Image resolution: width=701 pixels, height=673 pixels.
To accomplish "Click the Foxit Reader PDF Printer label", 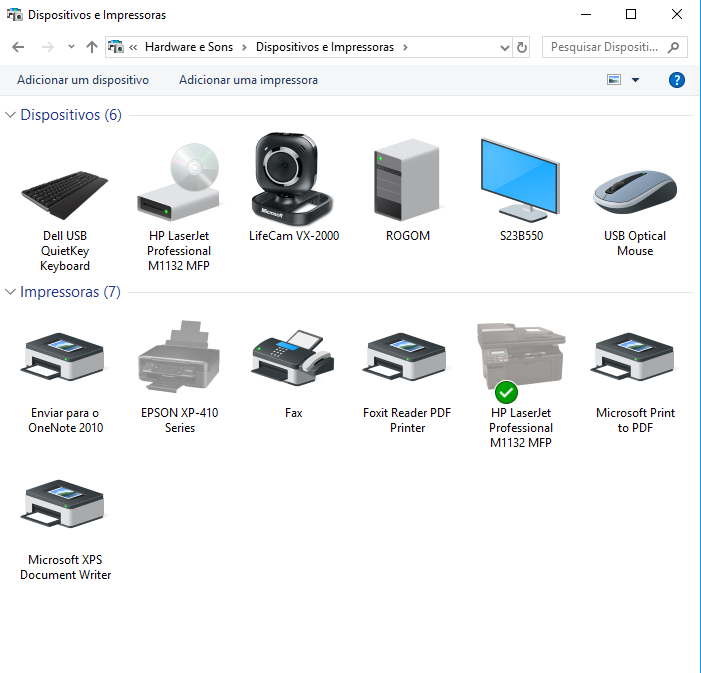I will coord(407,420).
